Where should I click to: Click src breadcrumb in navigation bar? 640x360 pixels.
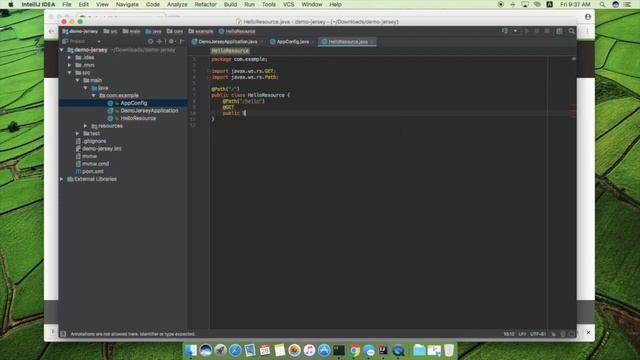[x=110, y=31]
